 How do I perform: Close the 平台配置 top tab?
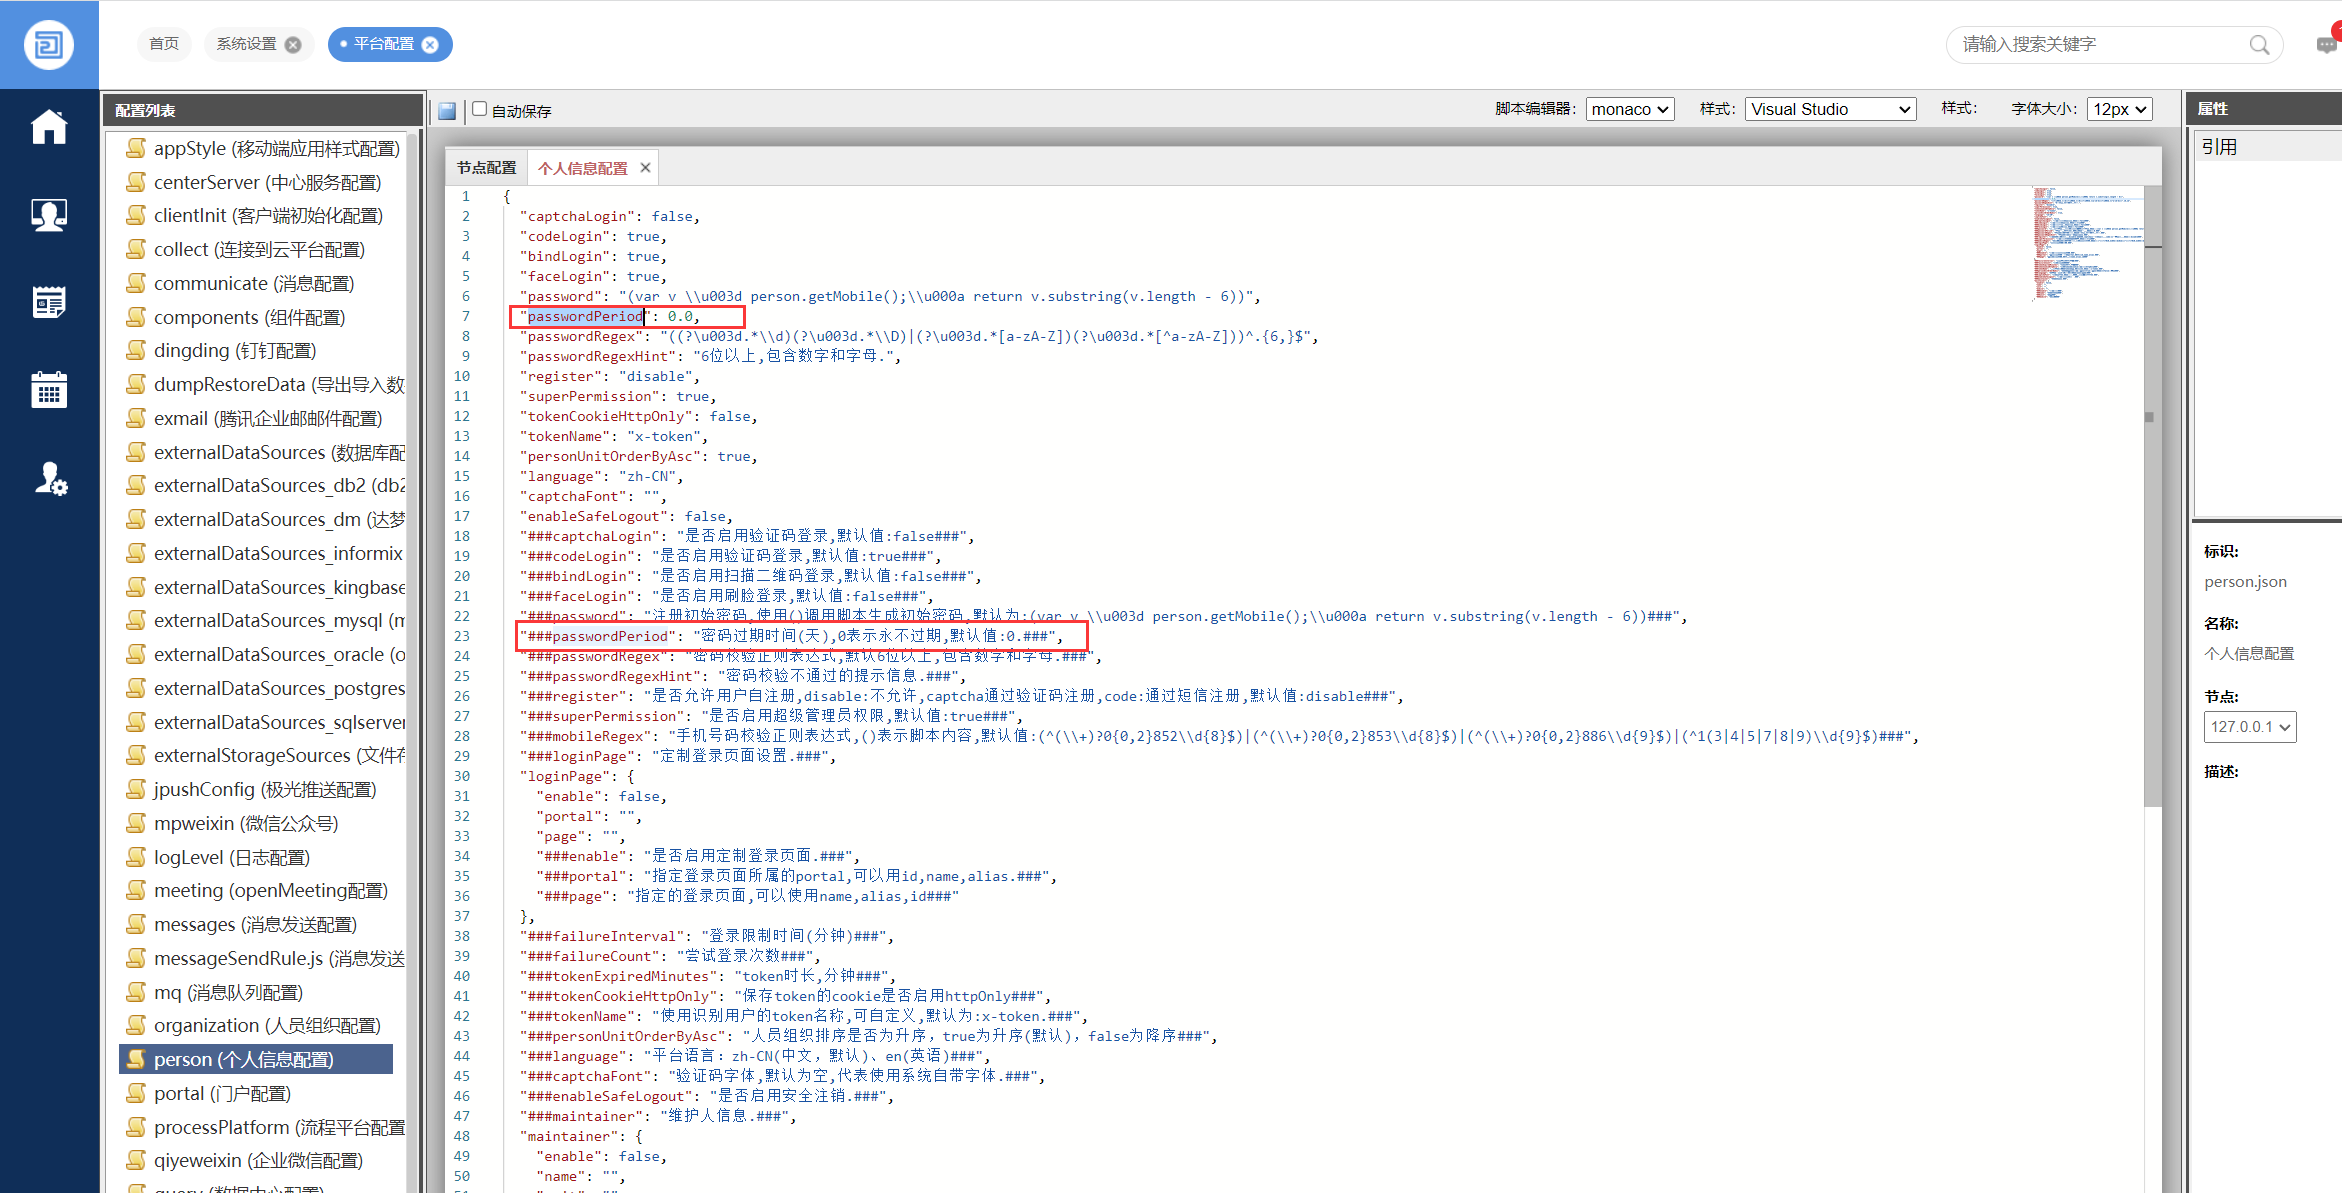[x=430, y=45]
